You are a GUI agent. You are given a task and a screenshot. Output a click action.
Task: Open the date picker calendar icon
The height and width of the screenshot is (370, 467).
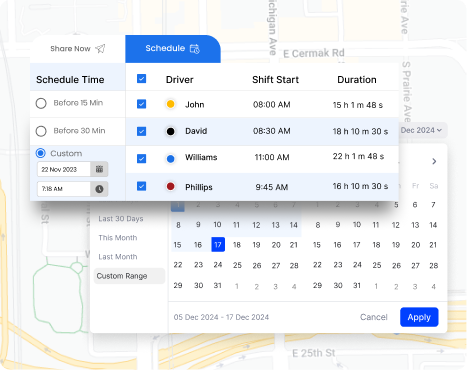tap(99, 169)
